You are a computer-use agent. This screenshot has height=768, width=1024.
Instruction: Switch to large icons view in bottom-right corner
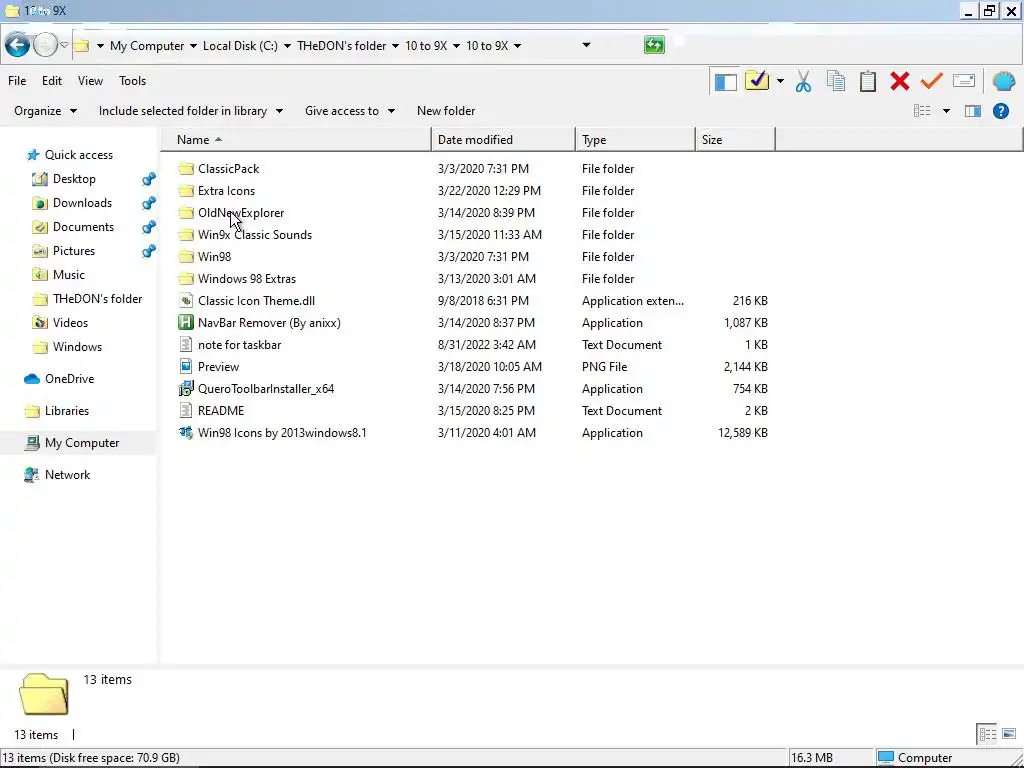[x=1009, y=734]
